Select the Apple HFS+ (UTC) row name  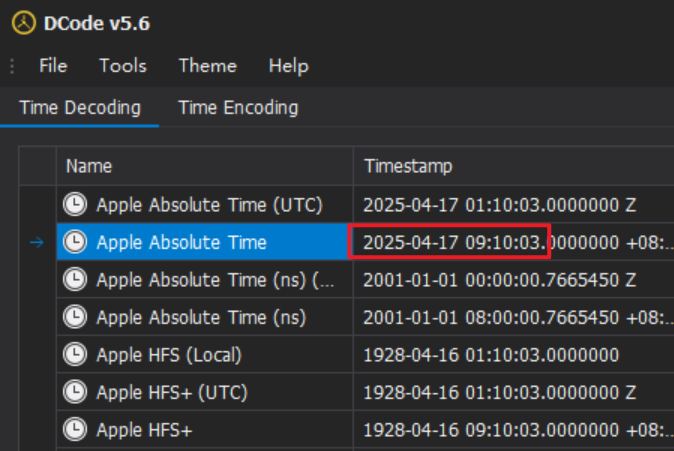click(x=172, y=392)
